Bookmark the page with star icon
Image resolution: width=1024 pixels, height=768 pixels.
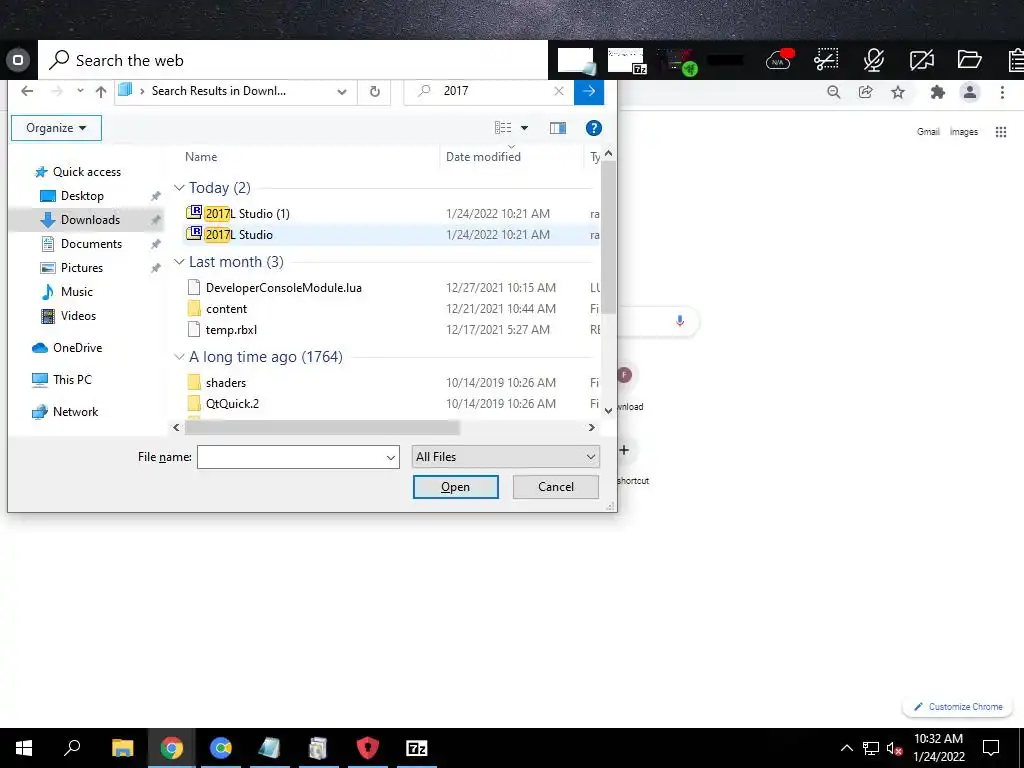click(x=898, y=92)
